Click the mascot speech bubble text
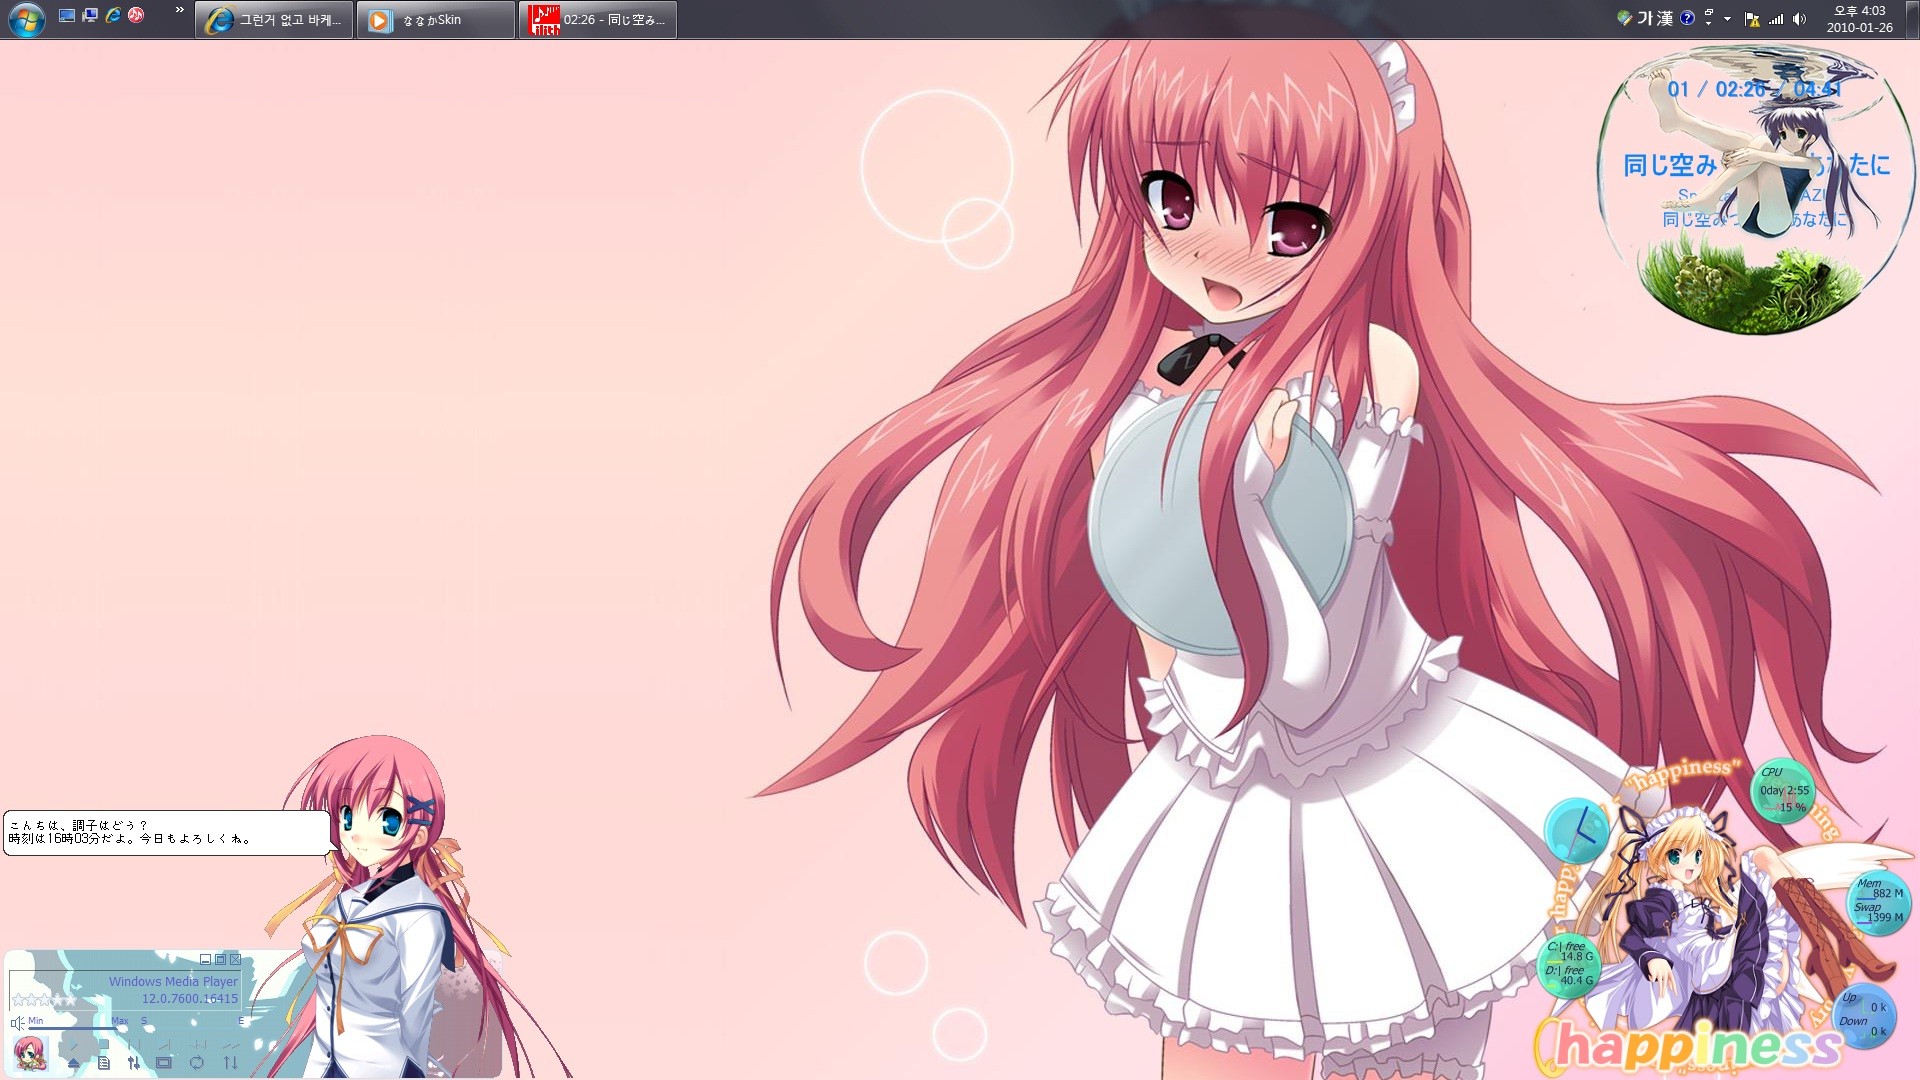1920x1080 pixels. tap(130, 832)
